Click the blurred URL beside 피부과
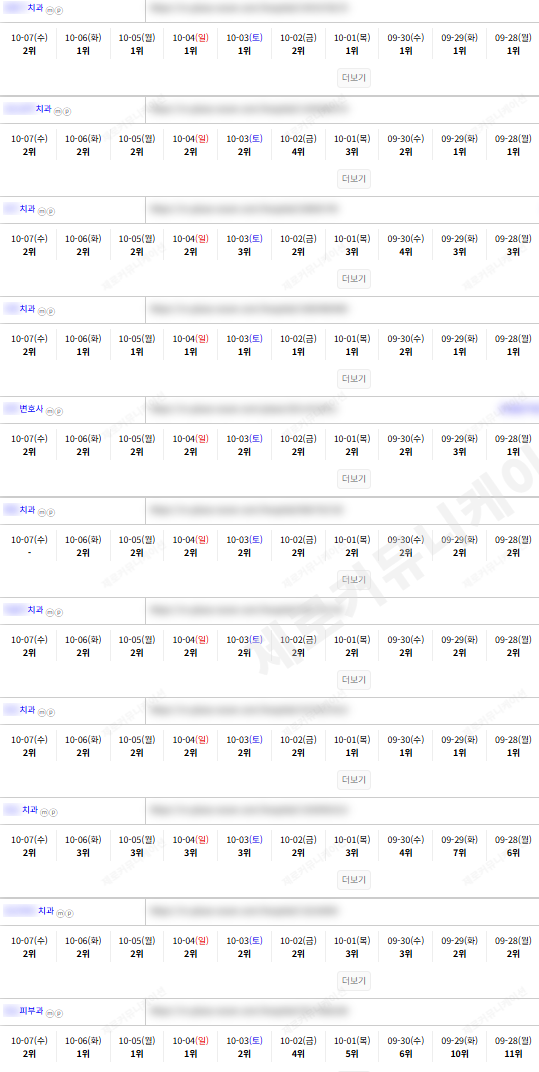539x1072 pixels. (x=250, y=1011)
